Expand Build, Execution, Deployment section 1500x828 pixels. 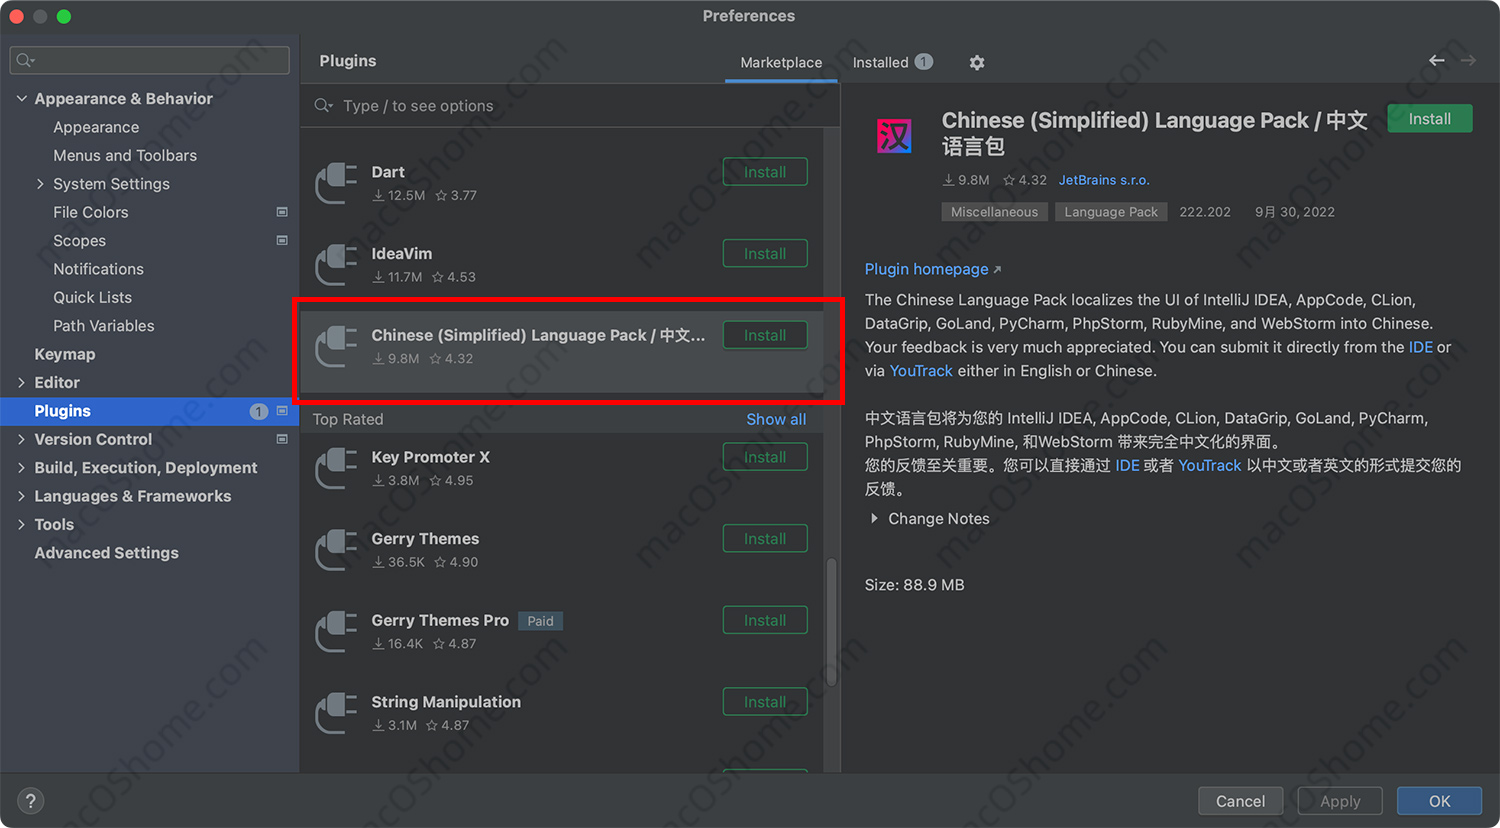(22, 468)
